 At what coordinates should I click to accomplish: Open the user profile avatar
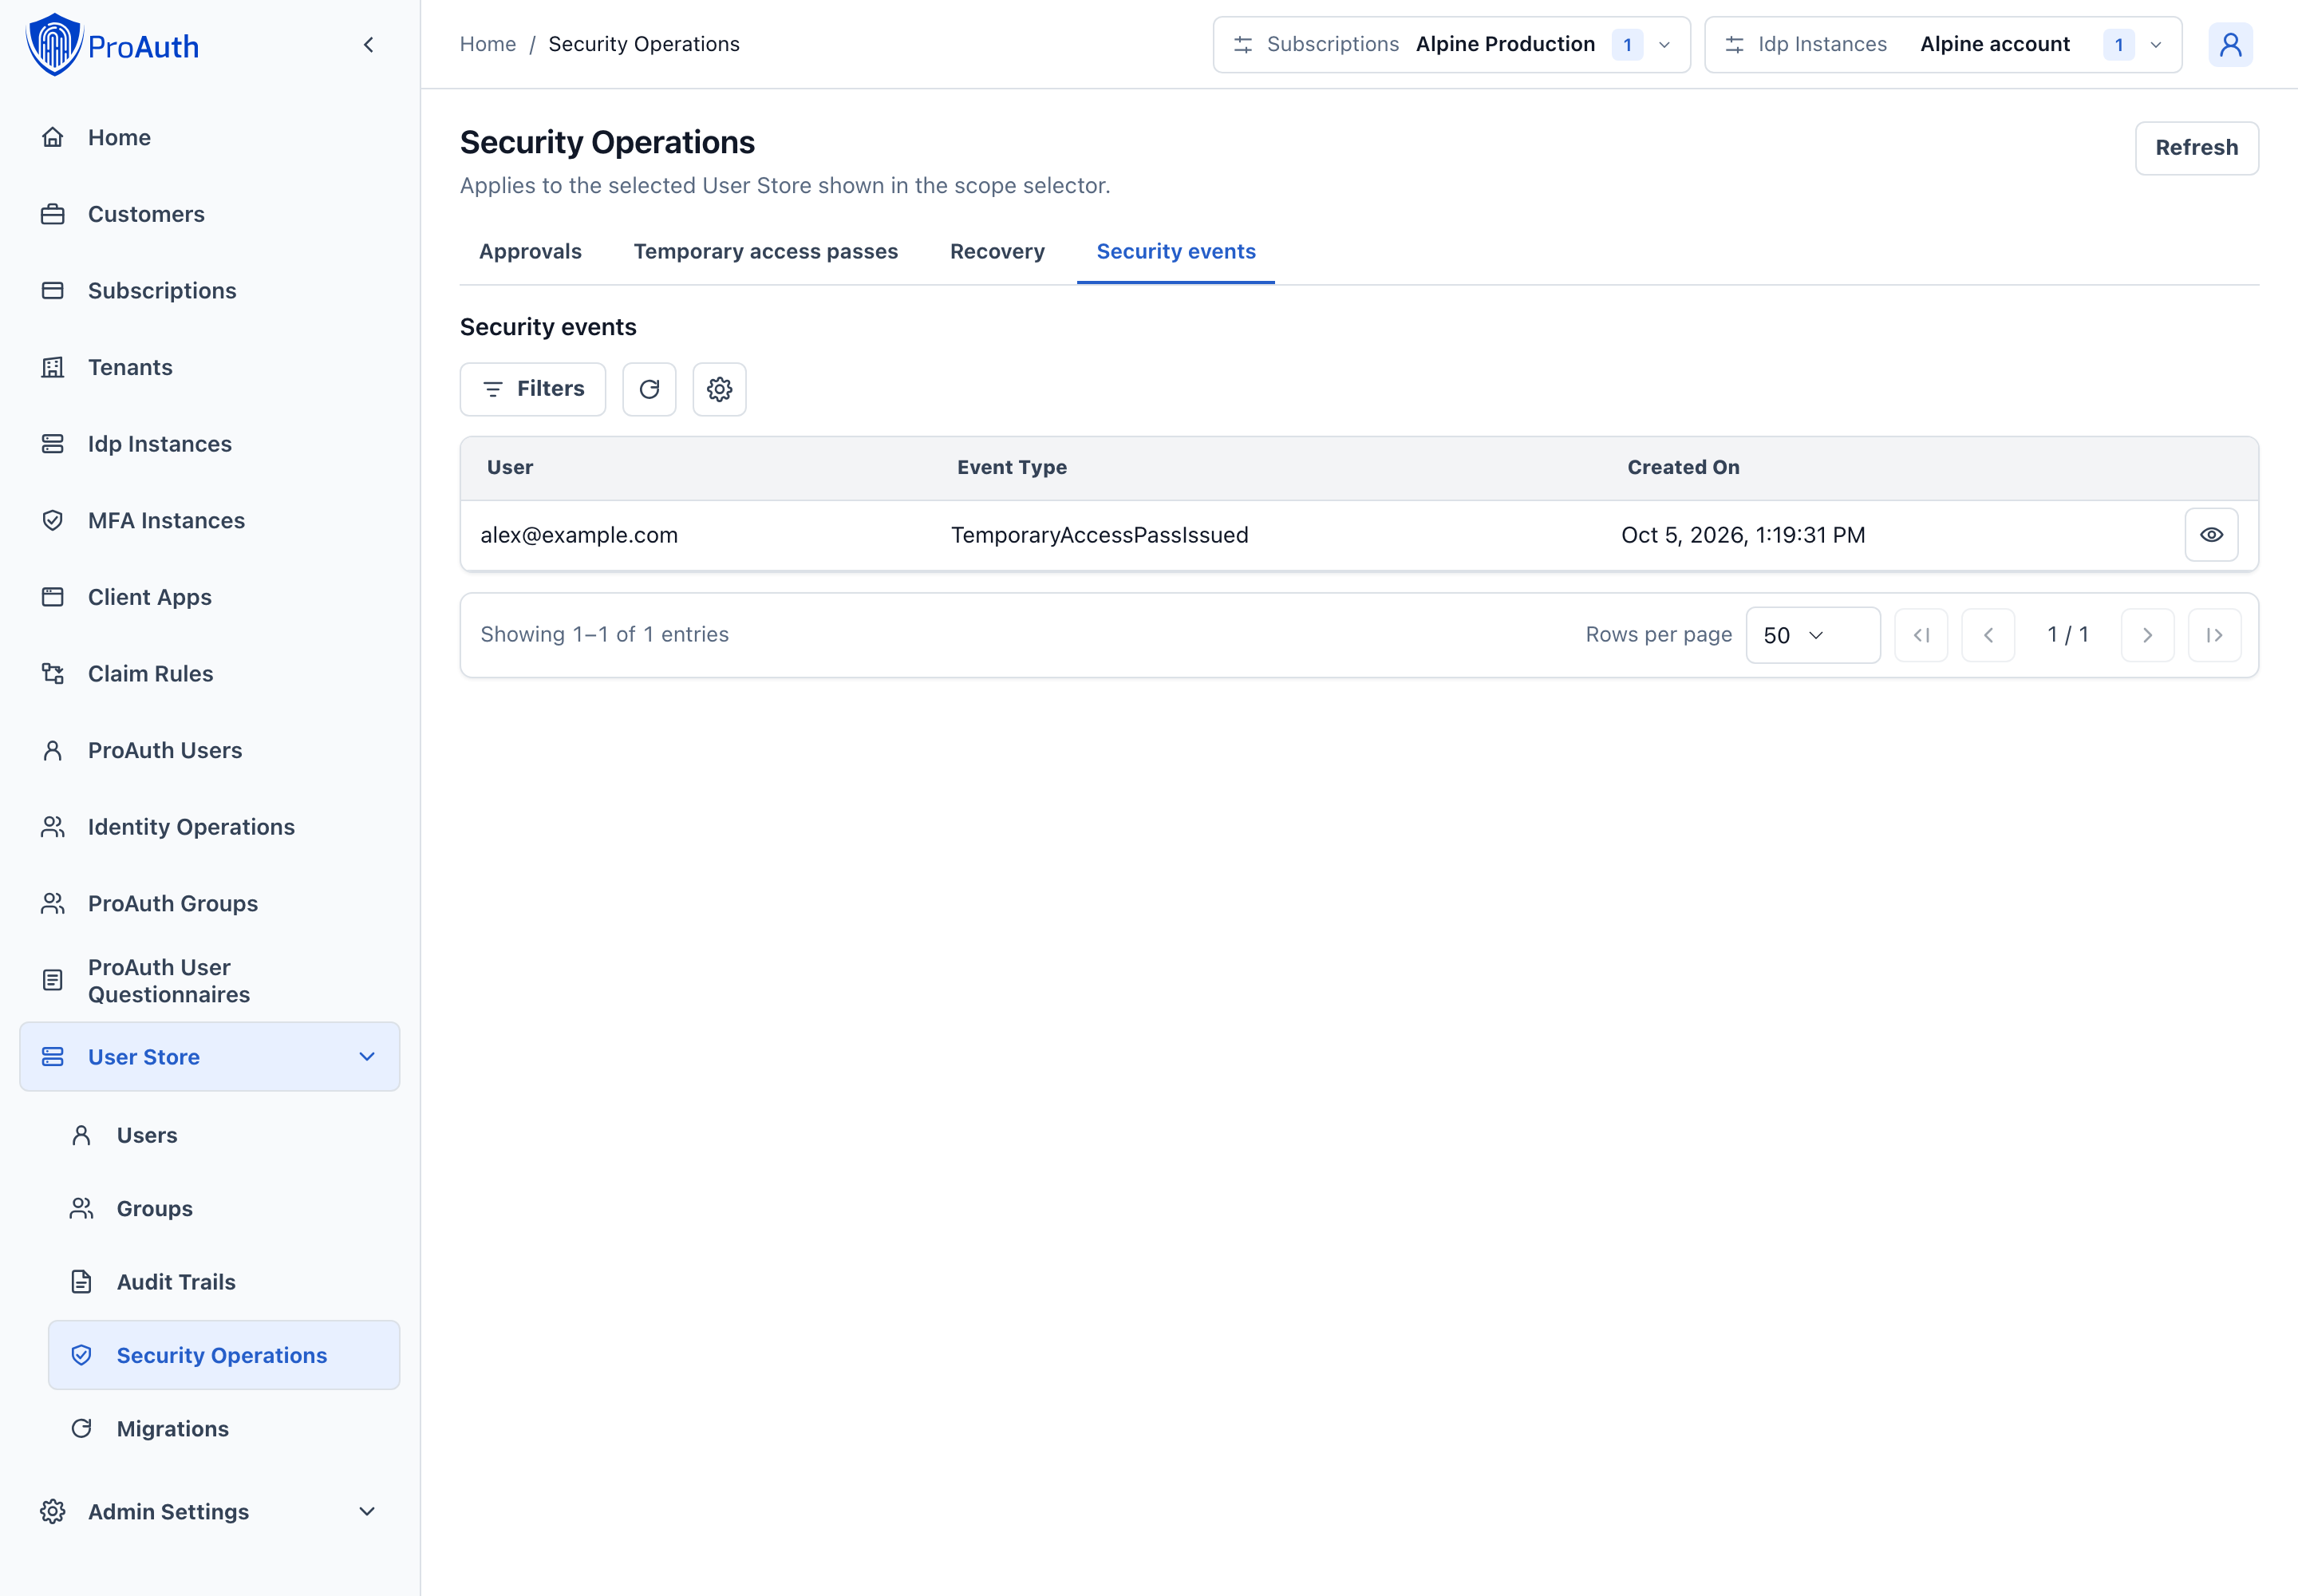(x=2230, y=45)
